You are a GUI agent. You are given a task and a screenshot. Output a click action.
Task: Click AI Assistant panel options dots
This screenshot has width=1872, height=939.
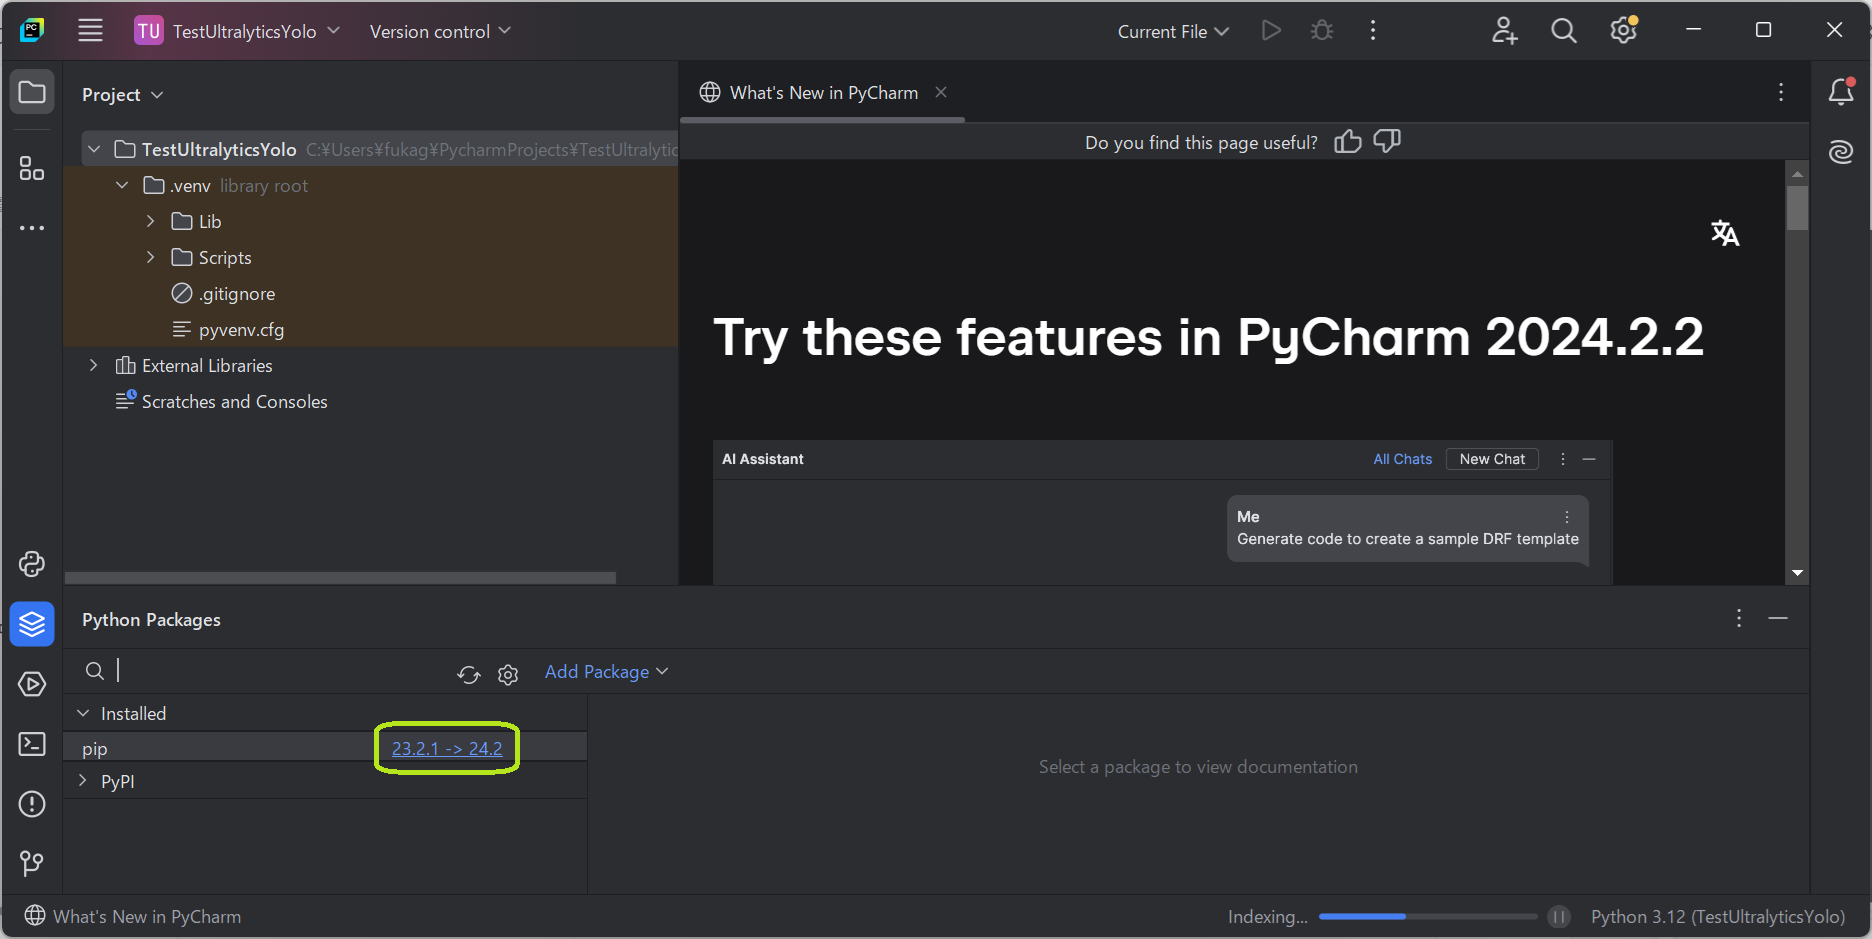1562,459
